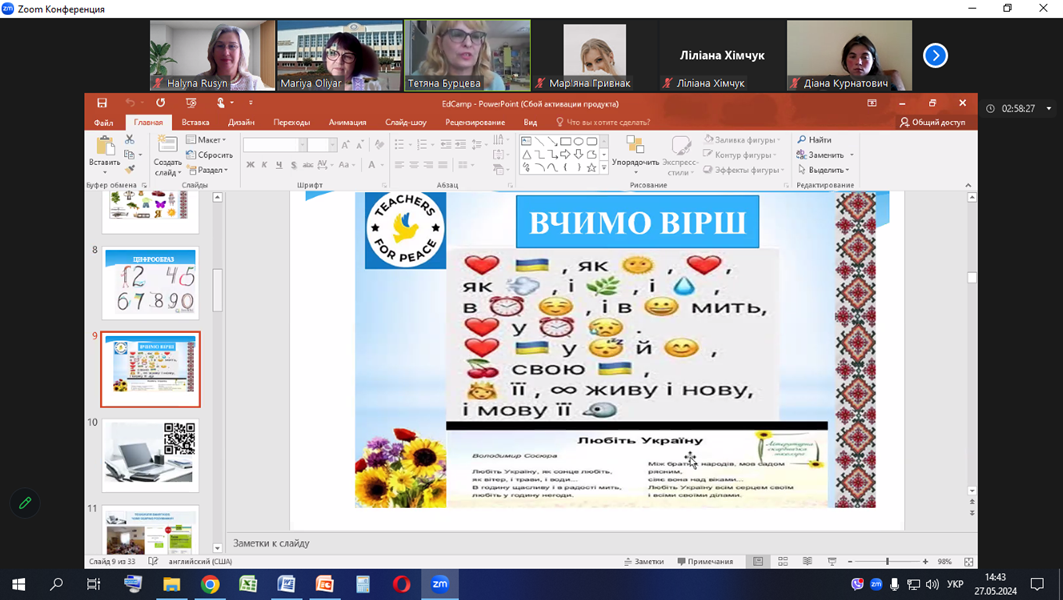Switch to slide sorter view icon
The height and width of the screenshot is (600, 1063).
[783, 562]
